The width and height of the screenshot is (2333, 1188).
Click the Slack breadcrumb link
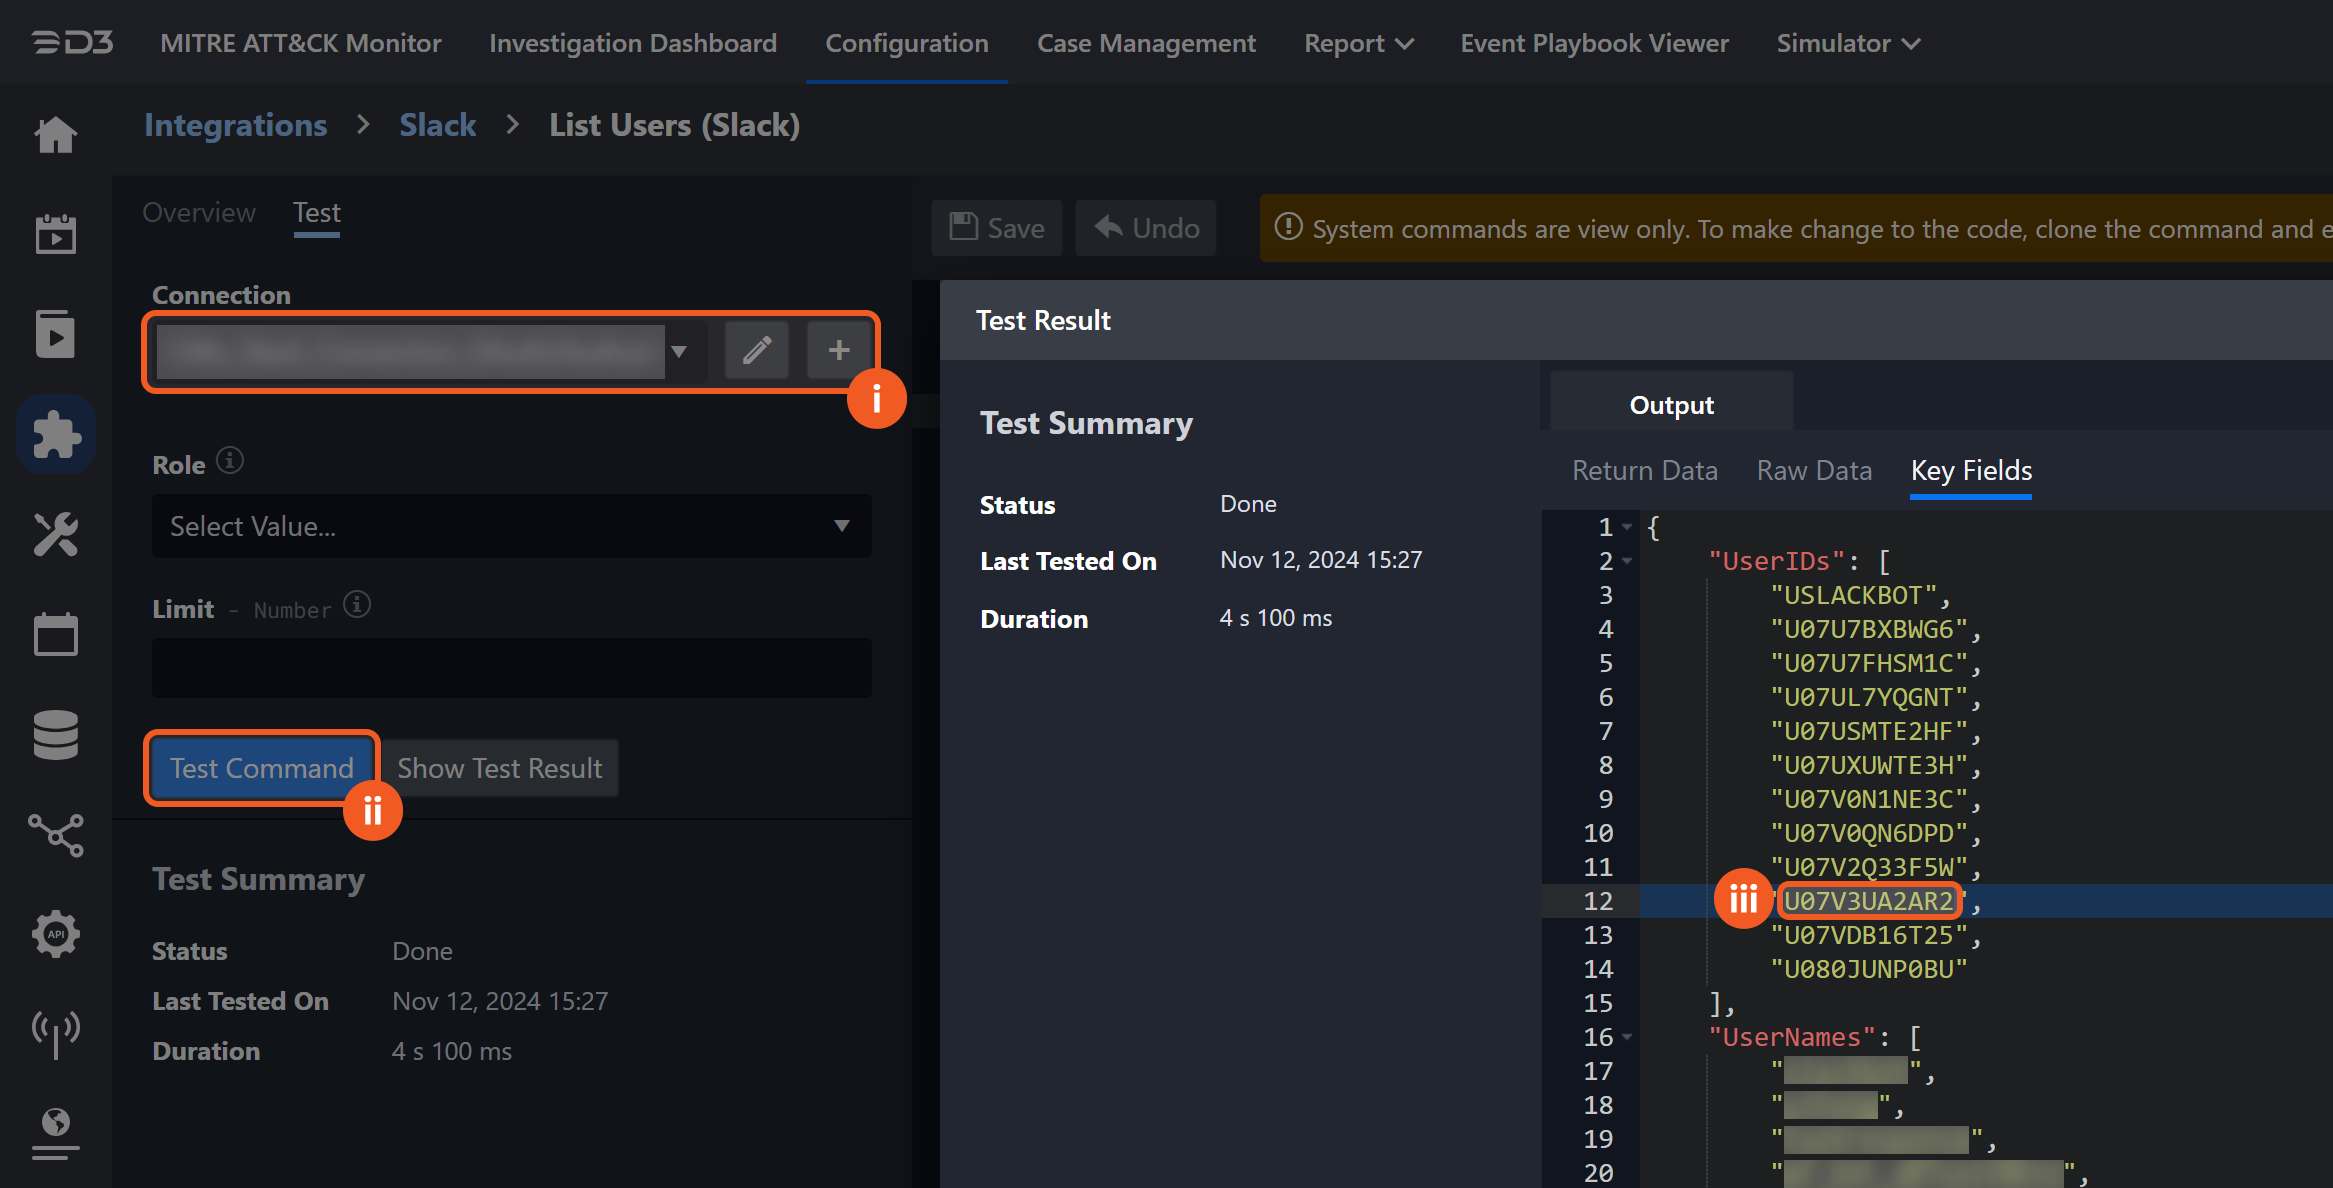[x=438, y=125]
